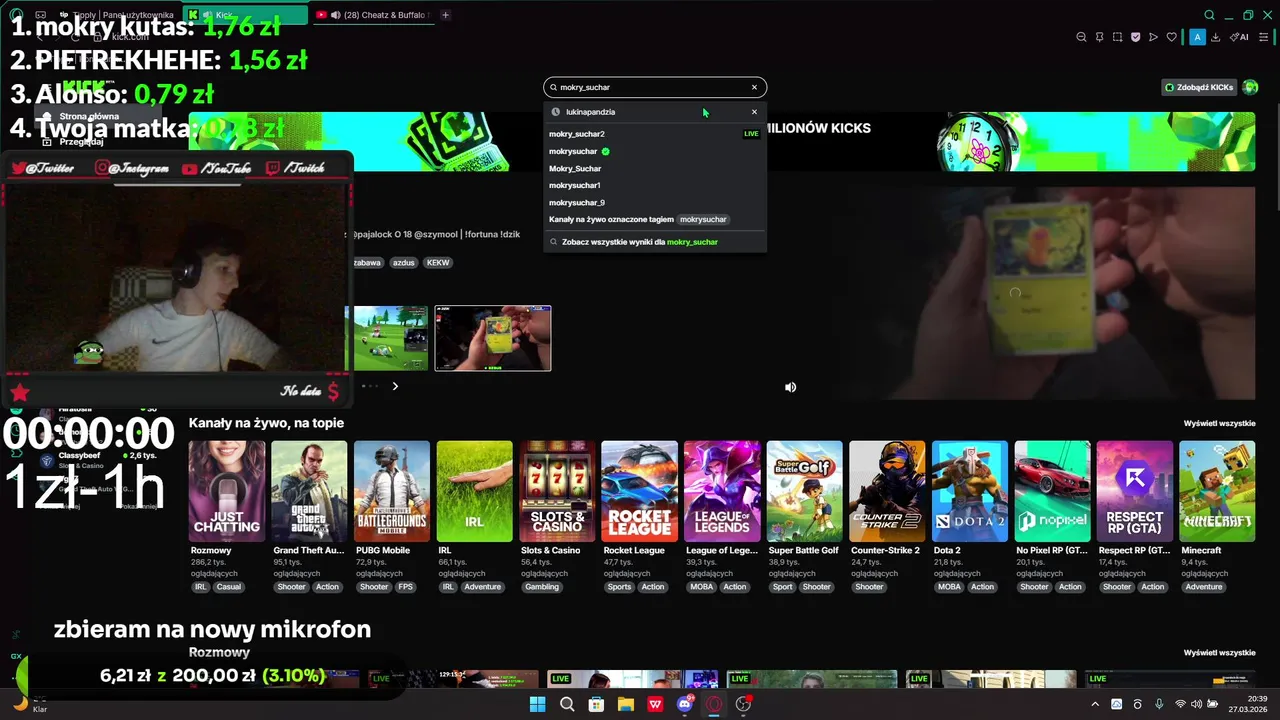Open the Rocket League category
This screenshot has width=1280, height=720.
pos(640,491)
